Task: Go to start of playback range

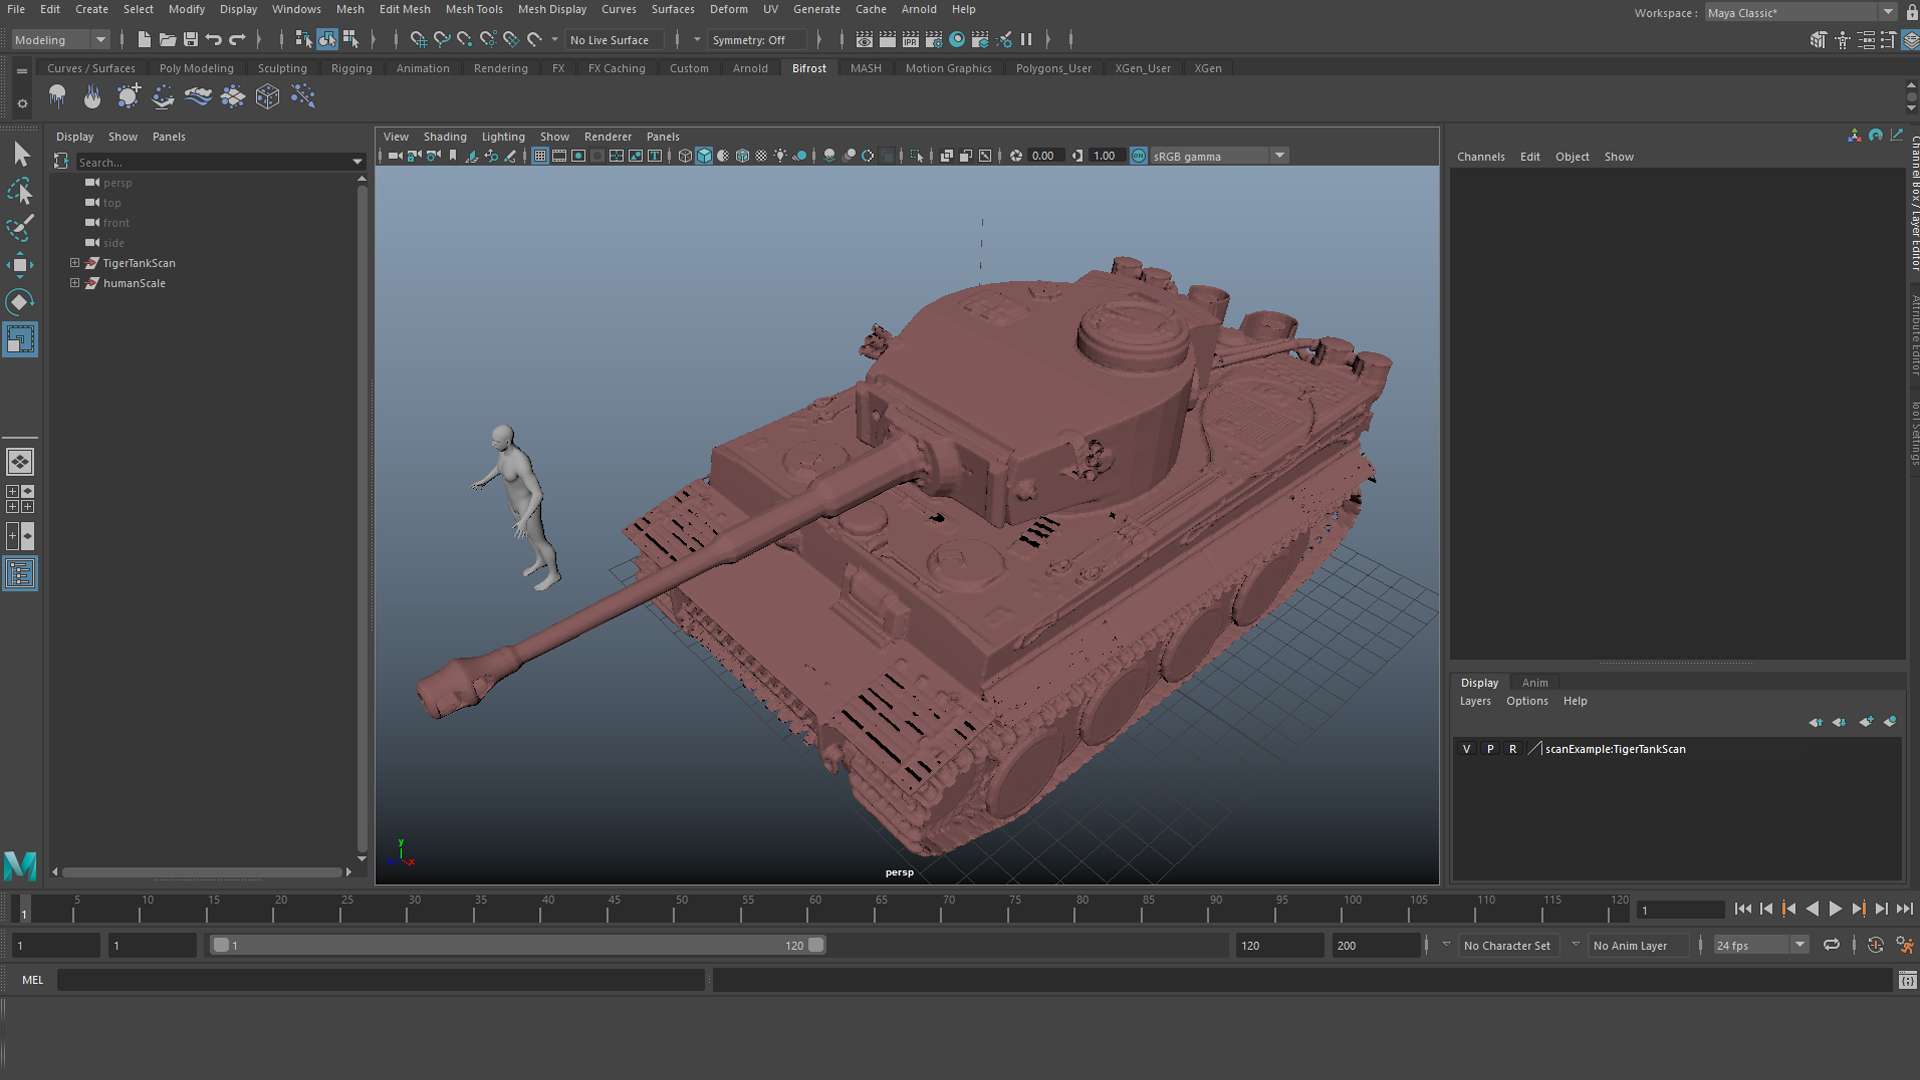Action: [x=1743, y=909]
